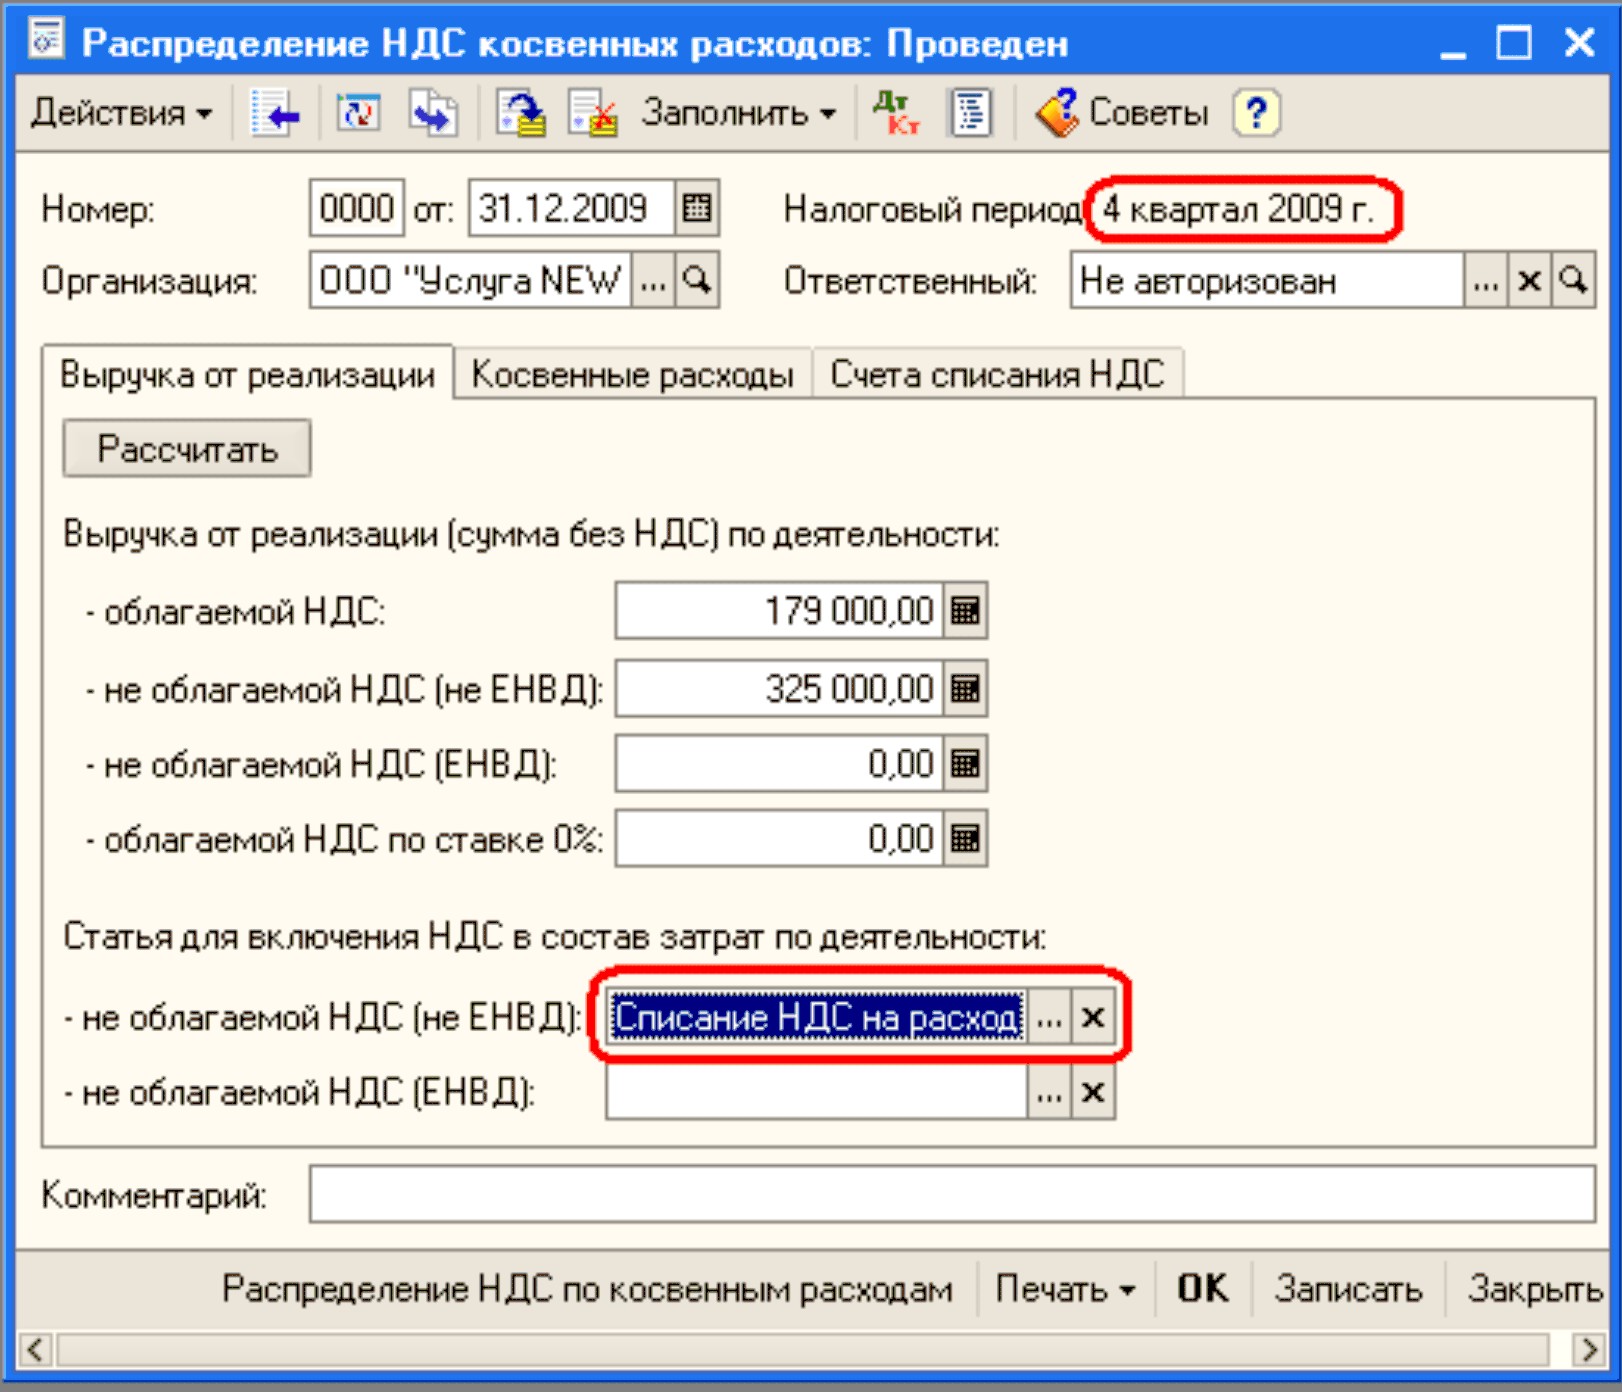Click the document list report icon

click(969, 112)
